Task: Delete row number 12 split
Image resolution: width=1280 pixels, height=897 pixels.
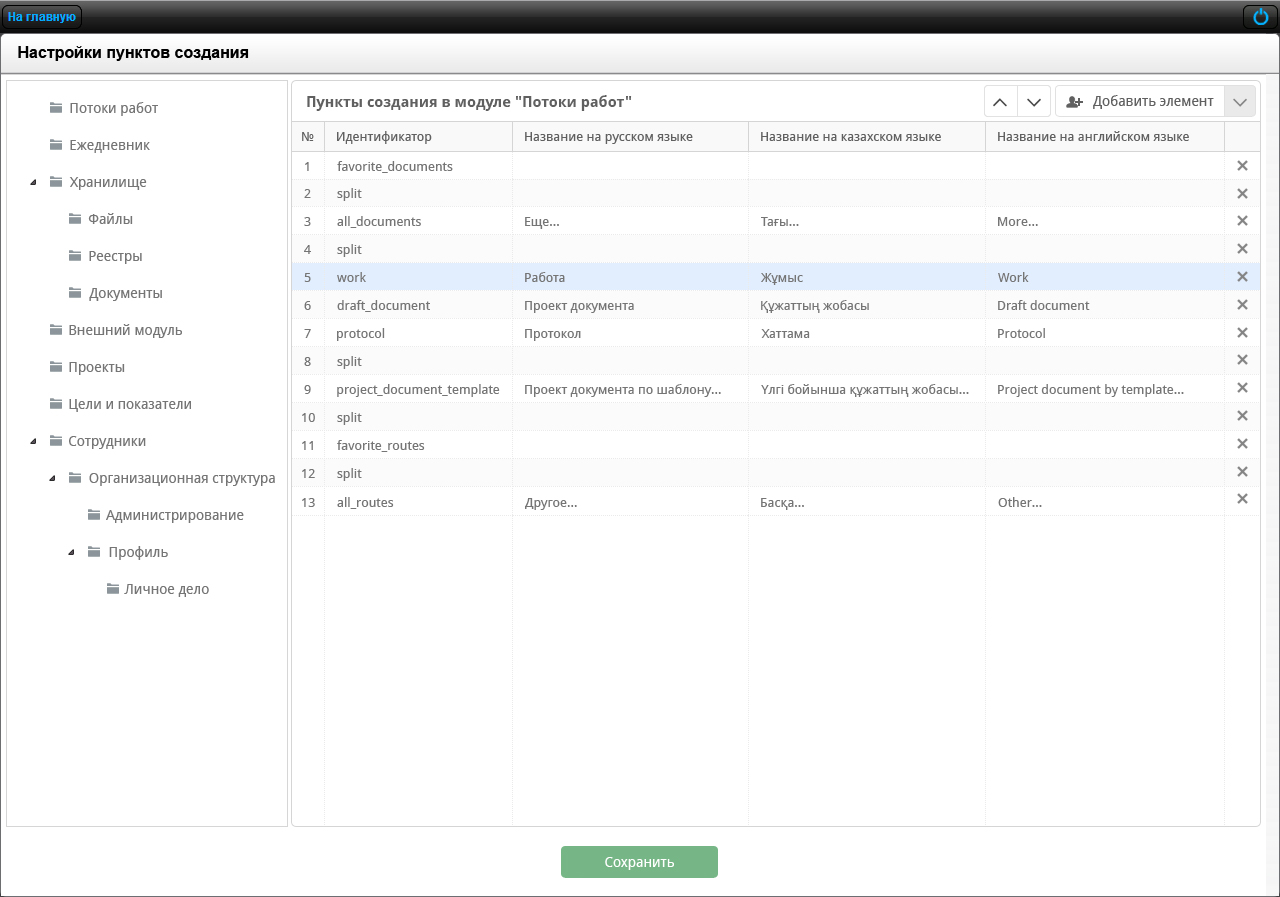Action: point(1242,472)
